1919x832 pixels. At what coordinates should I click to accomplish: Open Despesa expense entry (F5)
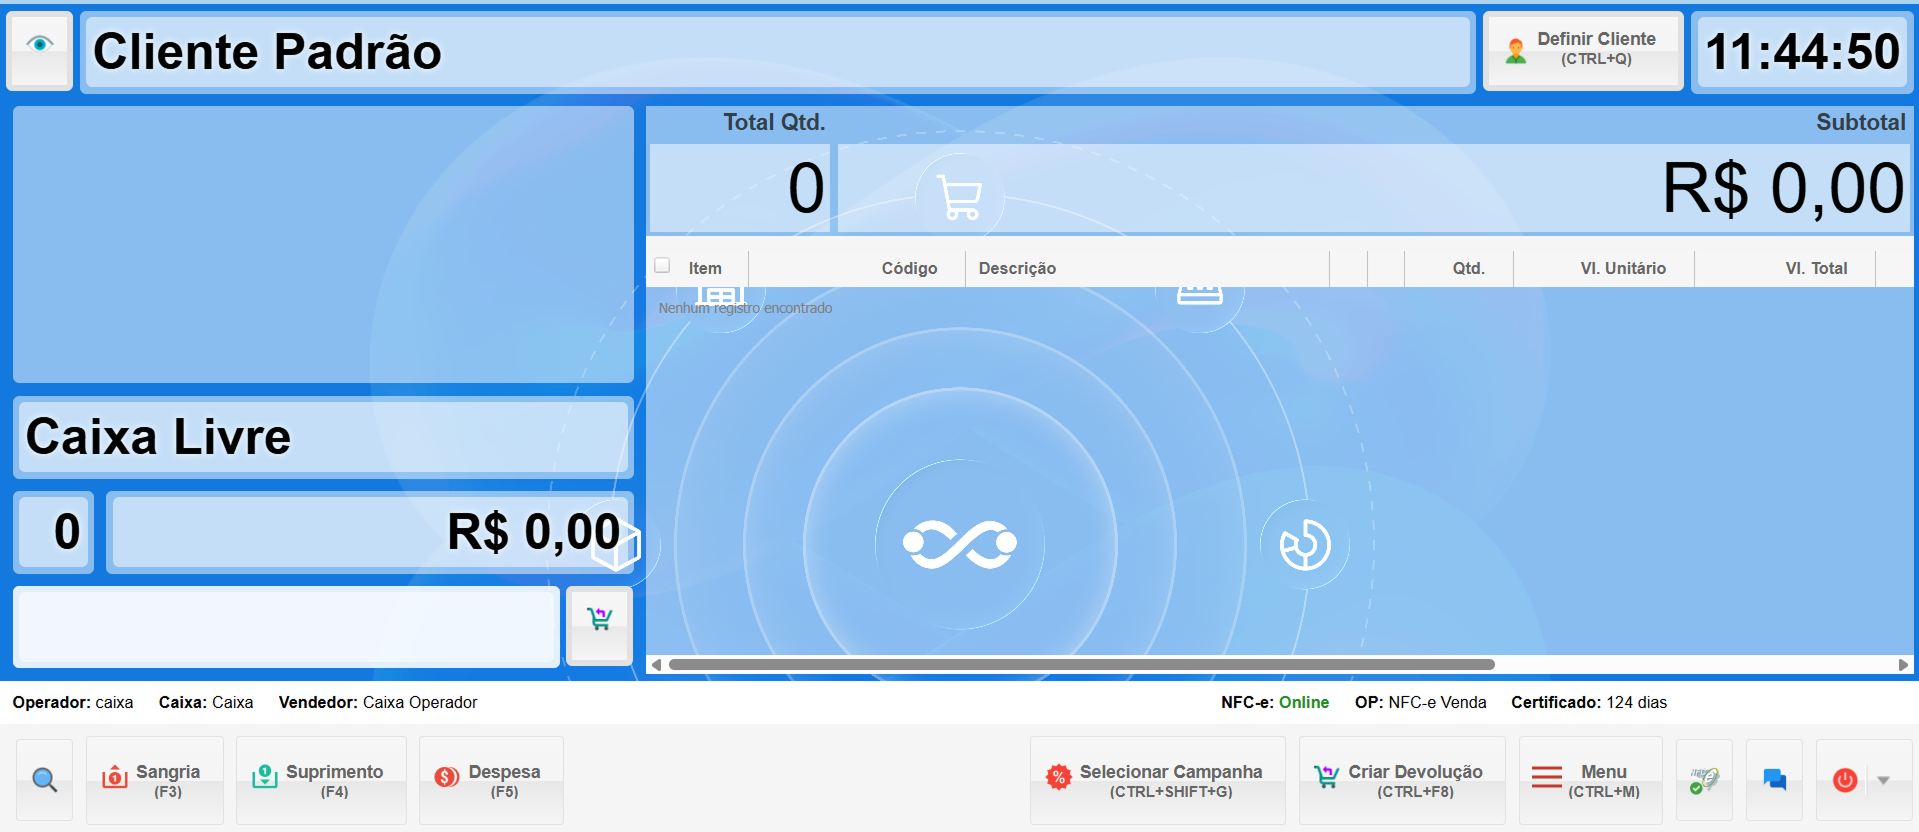coord(491,780)
